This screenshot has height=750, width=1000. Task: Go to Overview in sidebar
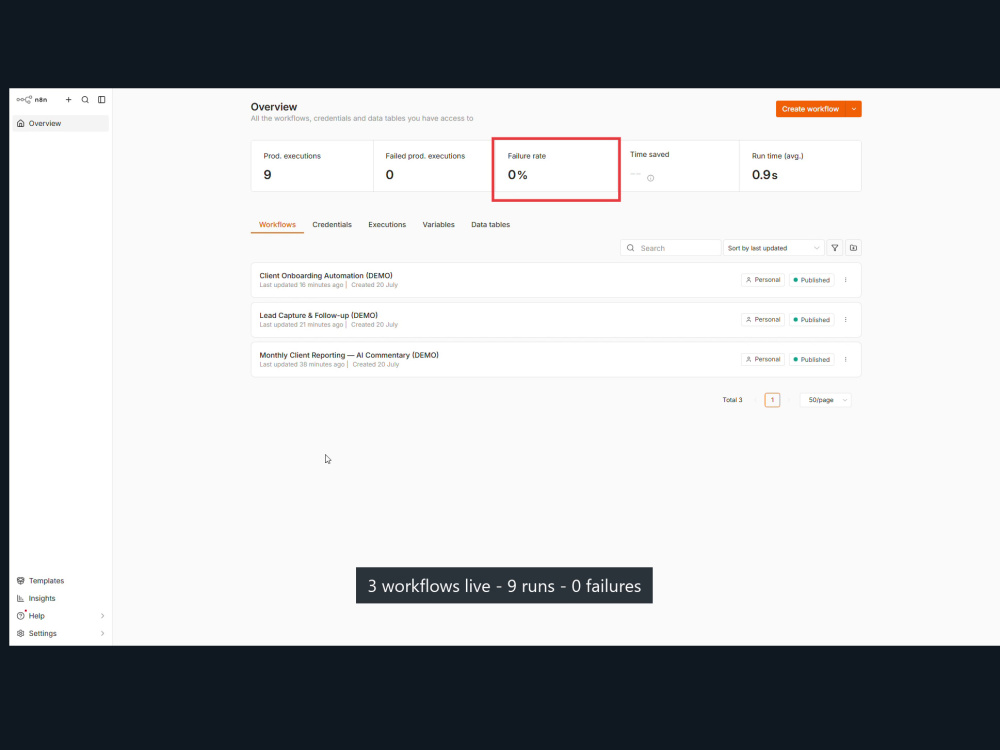[61, 123]
